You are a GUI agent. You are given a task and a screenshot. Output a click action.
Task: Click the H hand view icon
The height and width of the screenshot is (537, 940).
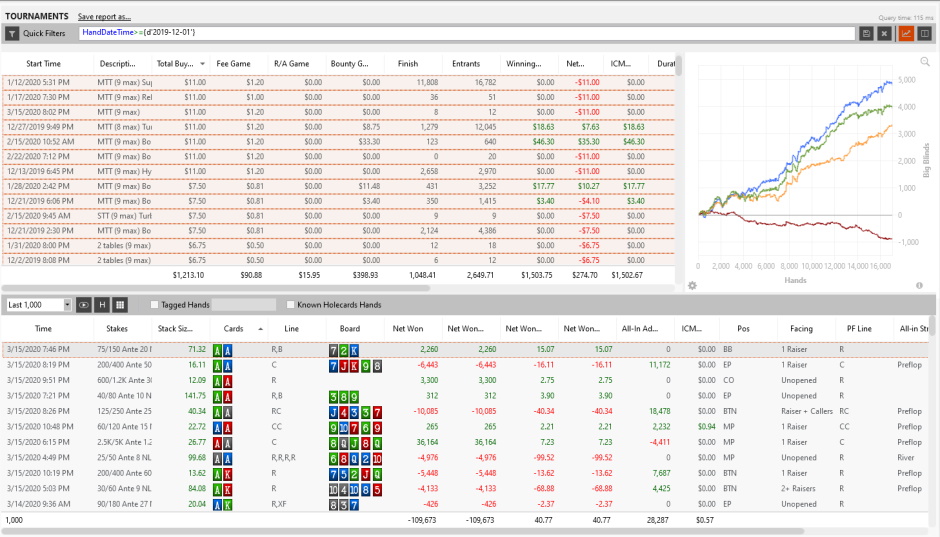pyautogui.click(x=102, y=305)
